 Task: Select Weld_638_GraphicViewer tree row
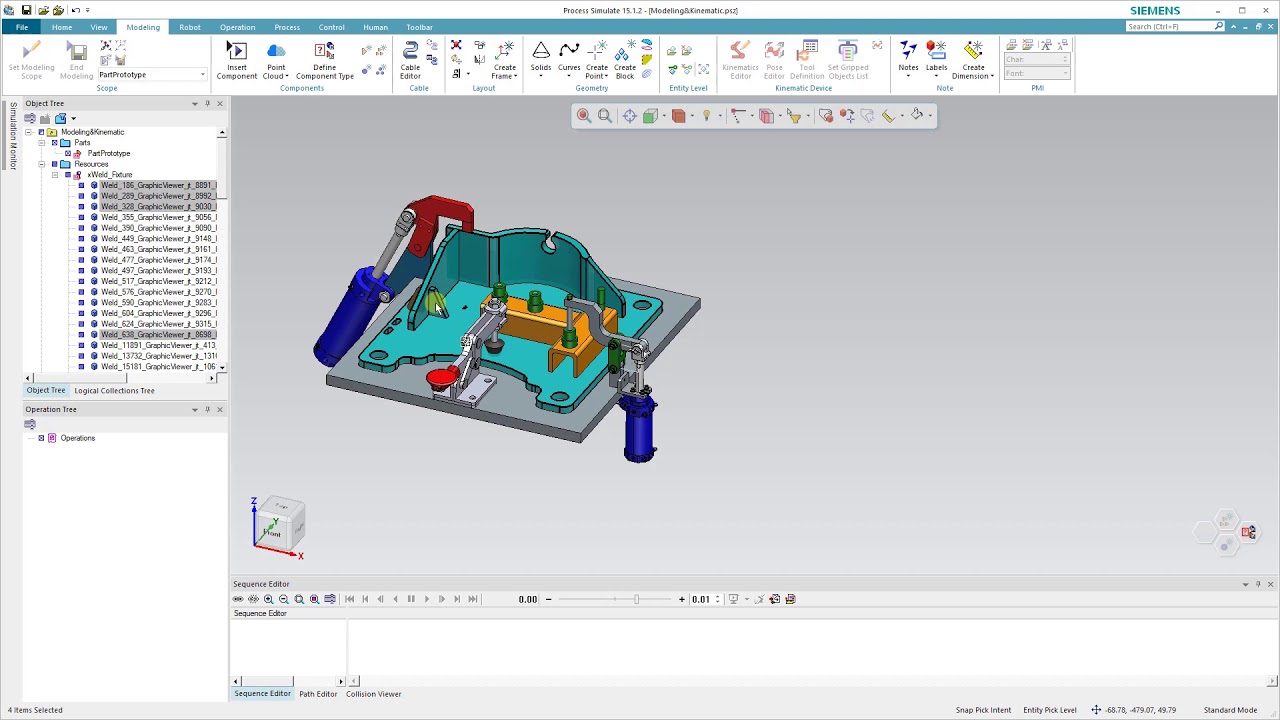[x=157, y=335]
